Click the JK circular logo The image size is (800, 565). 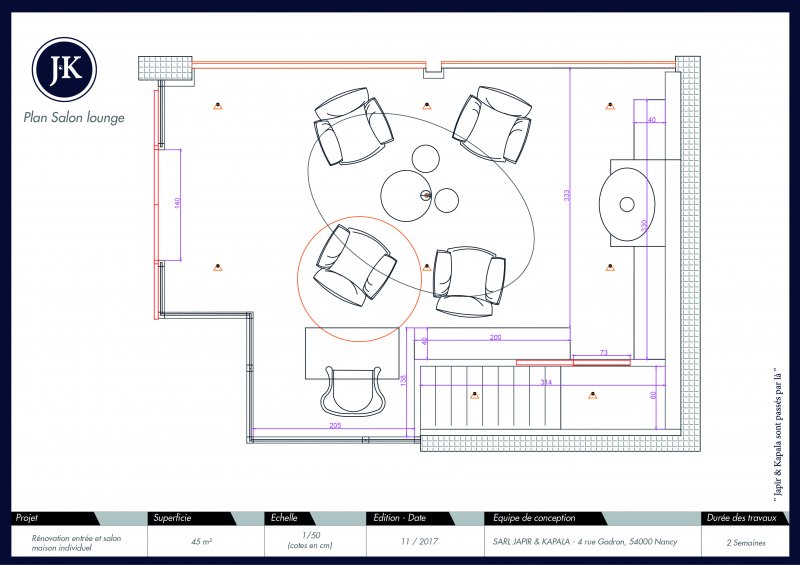pos(64,67)
